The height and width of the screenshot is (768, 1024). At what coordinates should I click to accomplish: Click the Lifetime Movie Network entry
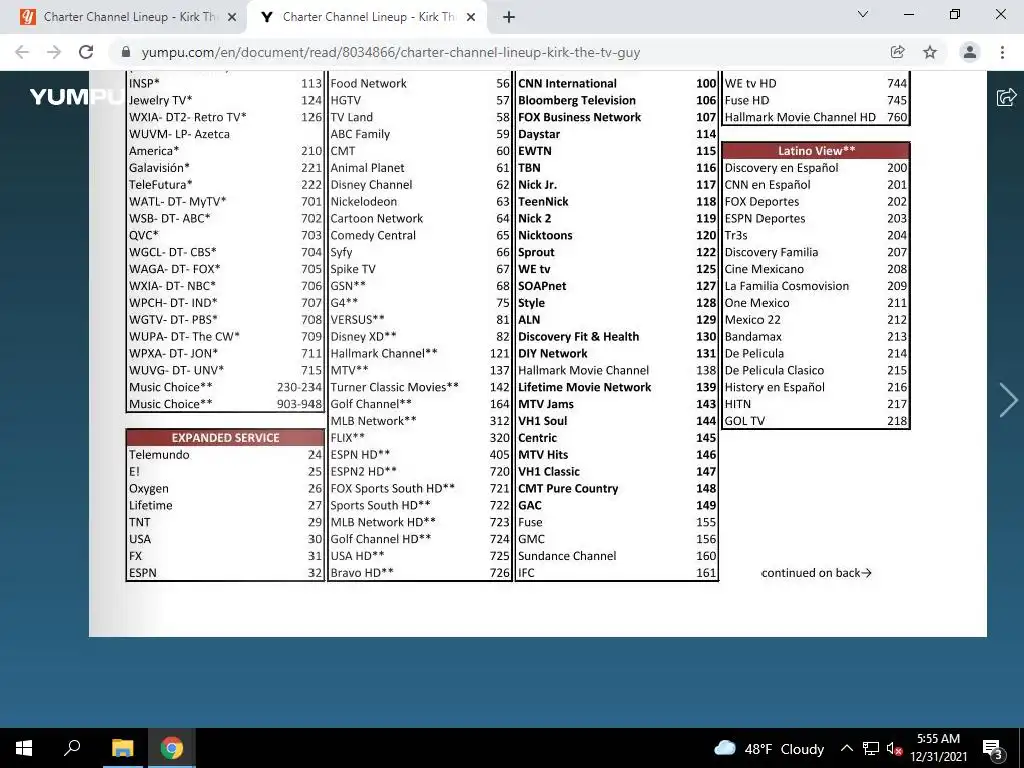click(584, 387)
